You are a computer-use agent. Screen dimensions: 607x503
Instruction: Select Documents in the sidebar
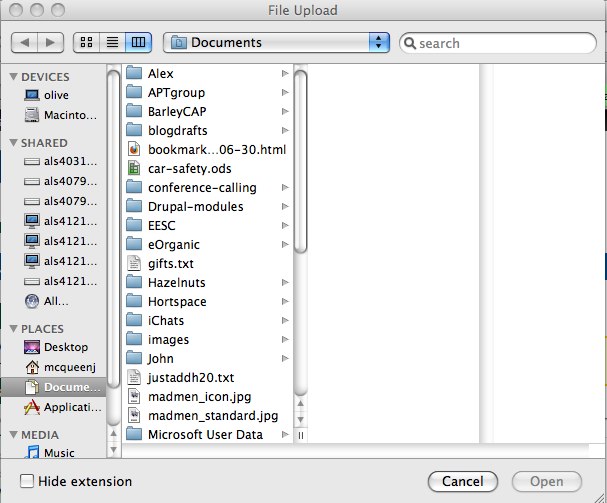coord(53,387)
